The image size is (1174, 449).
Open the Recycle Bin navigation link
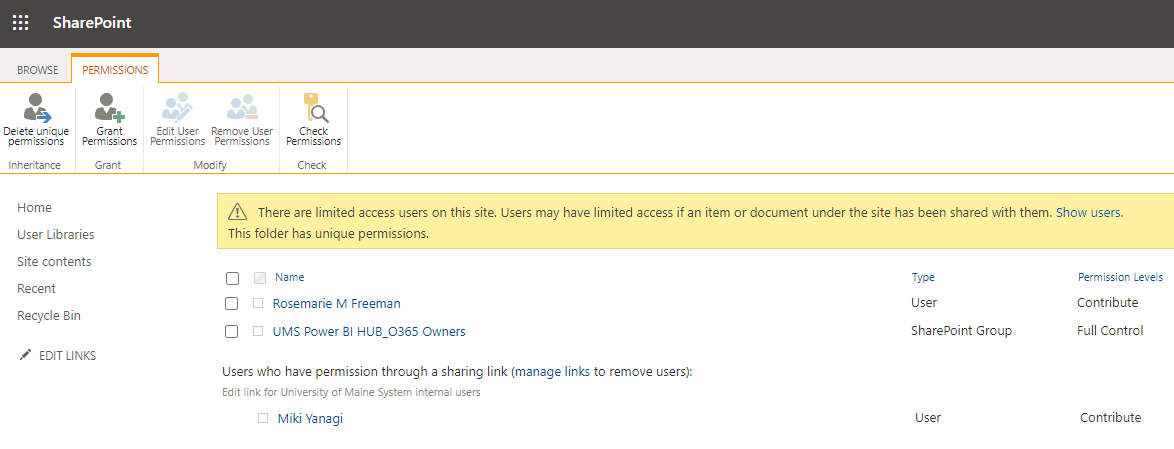49,316
